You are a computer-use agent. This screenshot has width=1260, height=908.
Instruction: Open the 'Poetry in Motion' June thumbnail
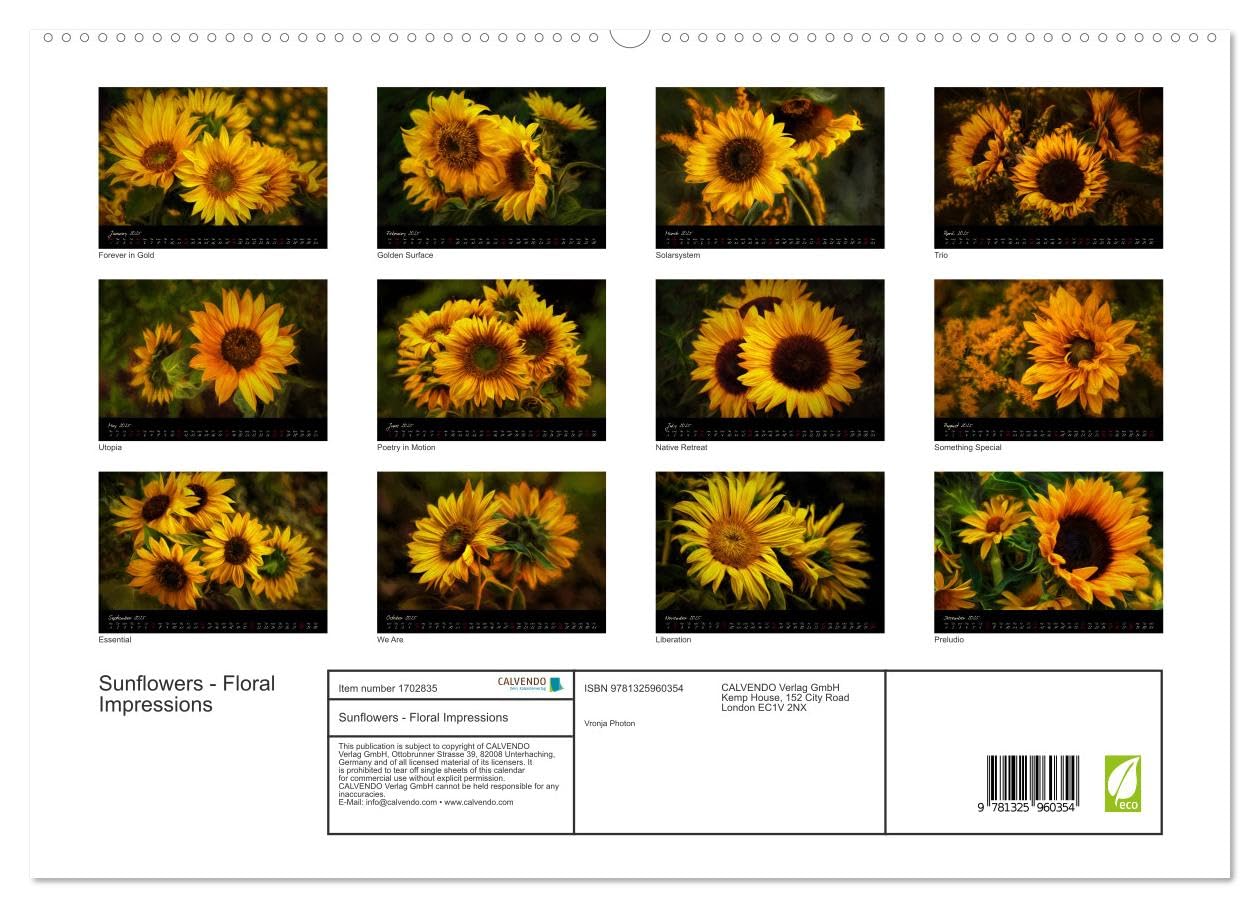click(491, 360)
